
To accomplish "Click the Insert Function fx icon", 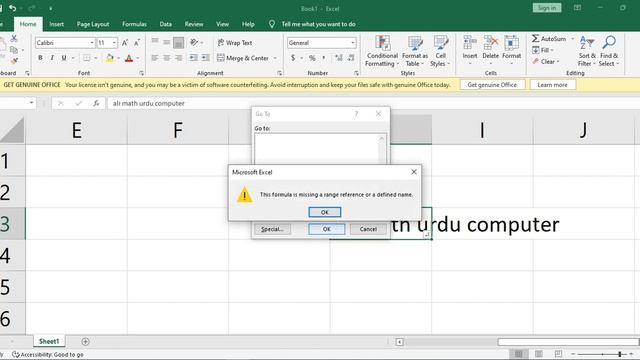I will (96, 103).
